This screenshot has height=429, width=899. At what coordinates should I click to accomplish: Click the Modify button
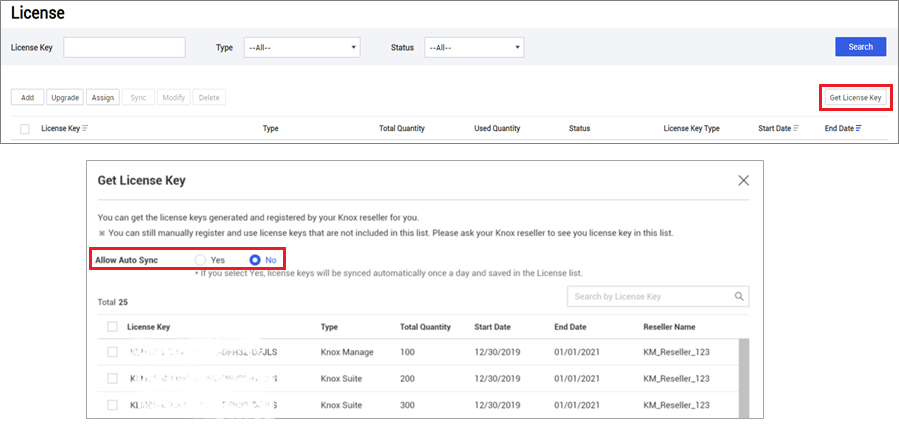coord(174,98)
